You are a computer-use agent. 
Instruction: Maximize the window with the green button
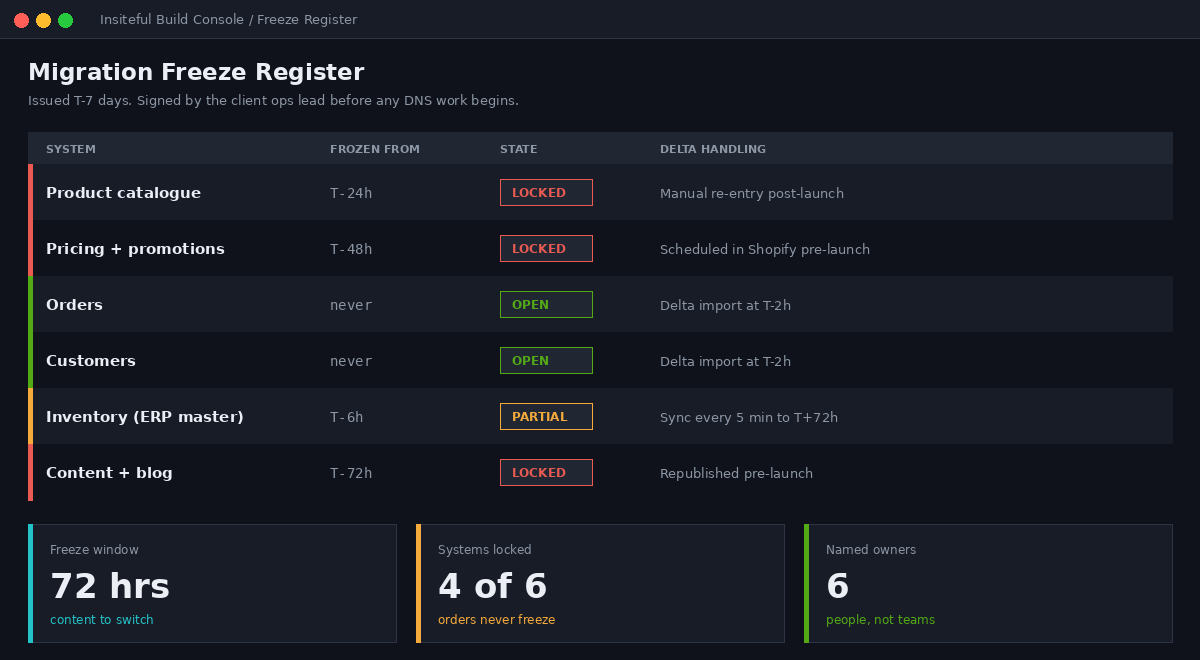(65, 20)
